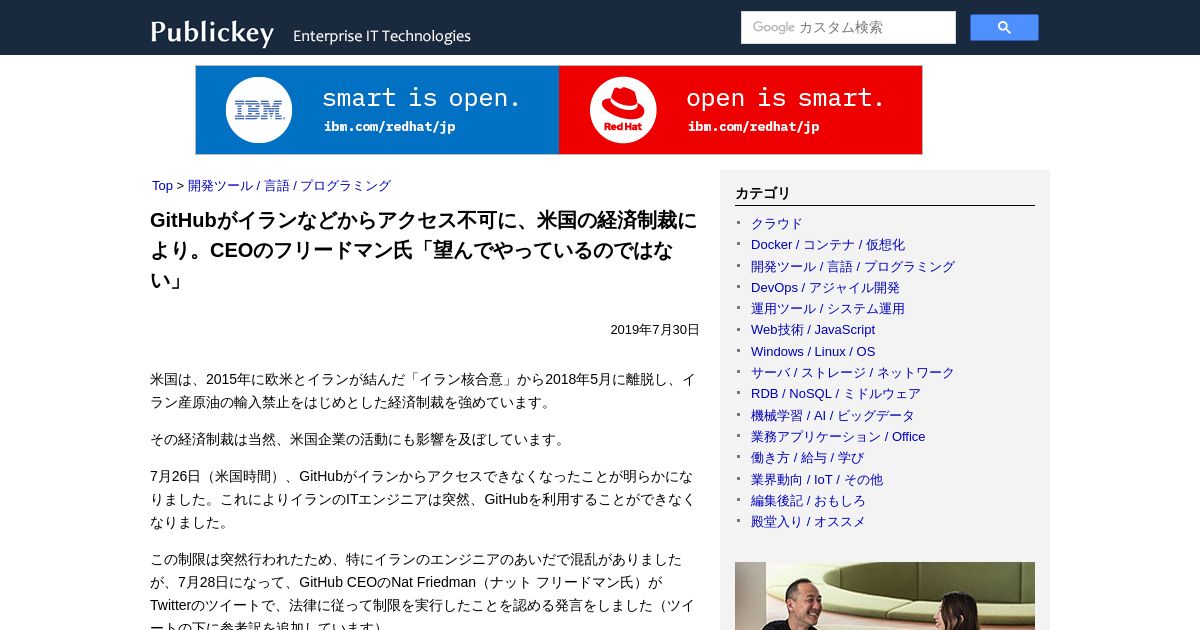Screen dimensions: 1200x630
Task: Click the sidebar photo advertisement thumbnail
Action: pyautogui.click(x=885, y=596)
